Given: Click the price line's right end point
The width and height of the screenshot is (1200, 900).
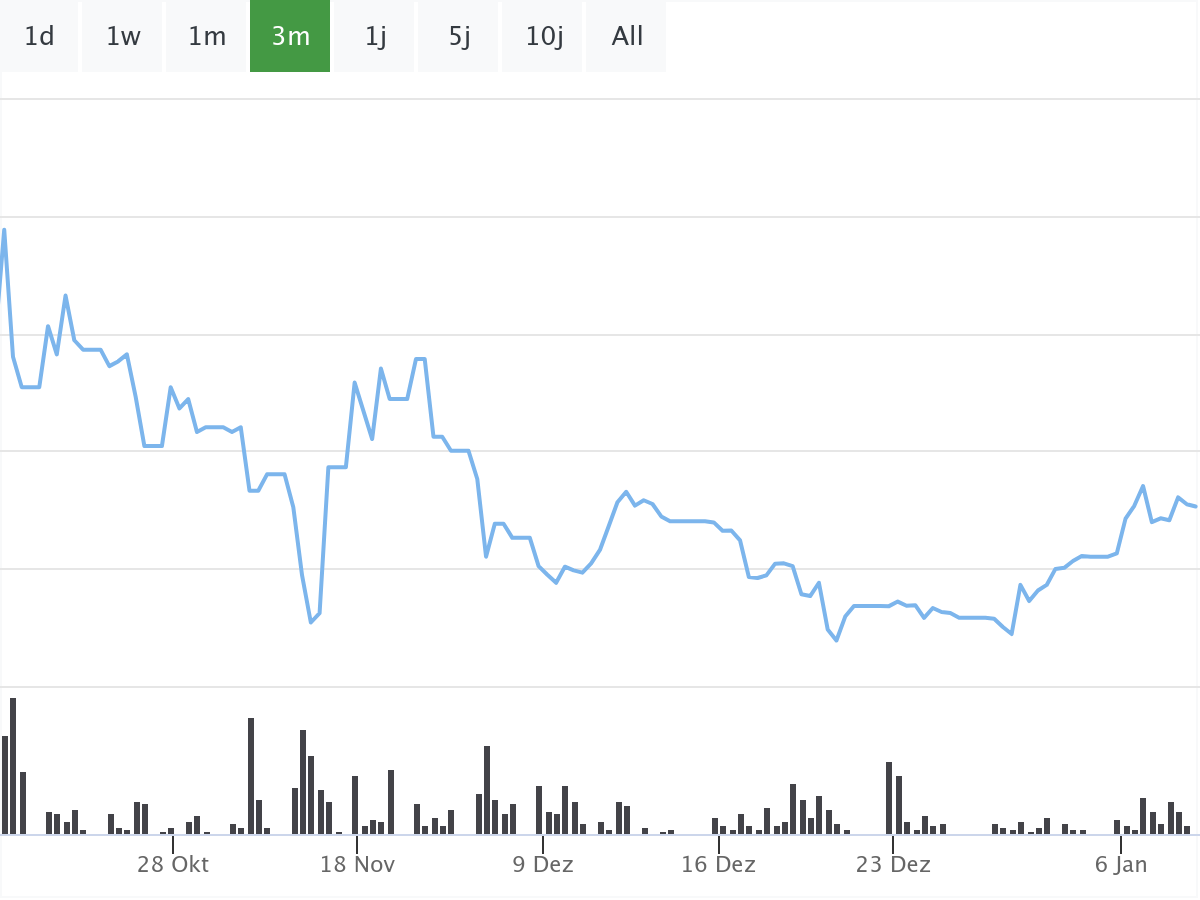Looking at the screenshot, I should tap(1196, 506).
